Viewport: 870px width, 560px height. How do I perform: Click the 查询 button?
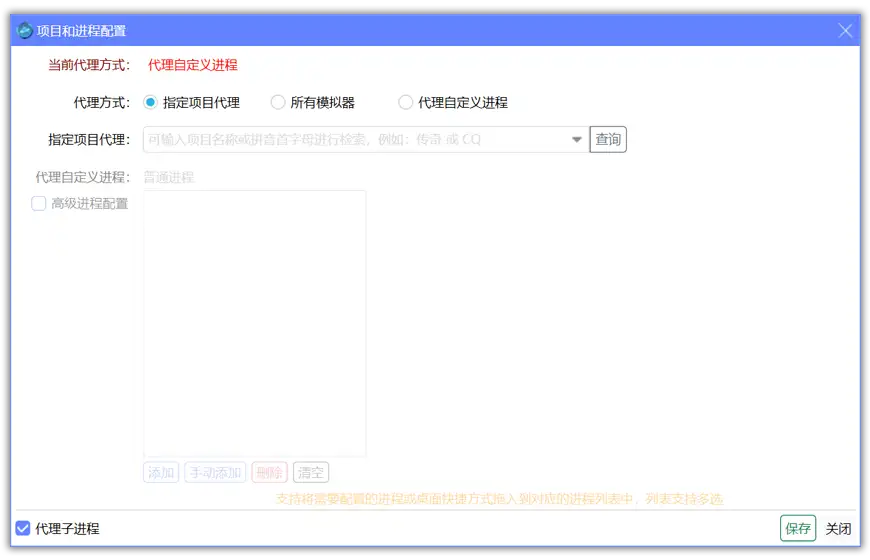(608, 139)
